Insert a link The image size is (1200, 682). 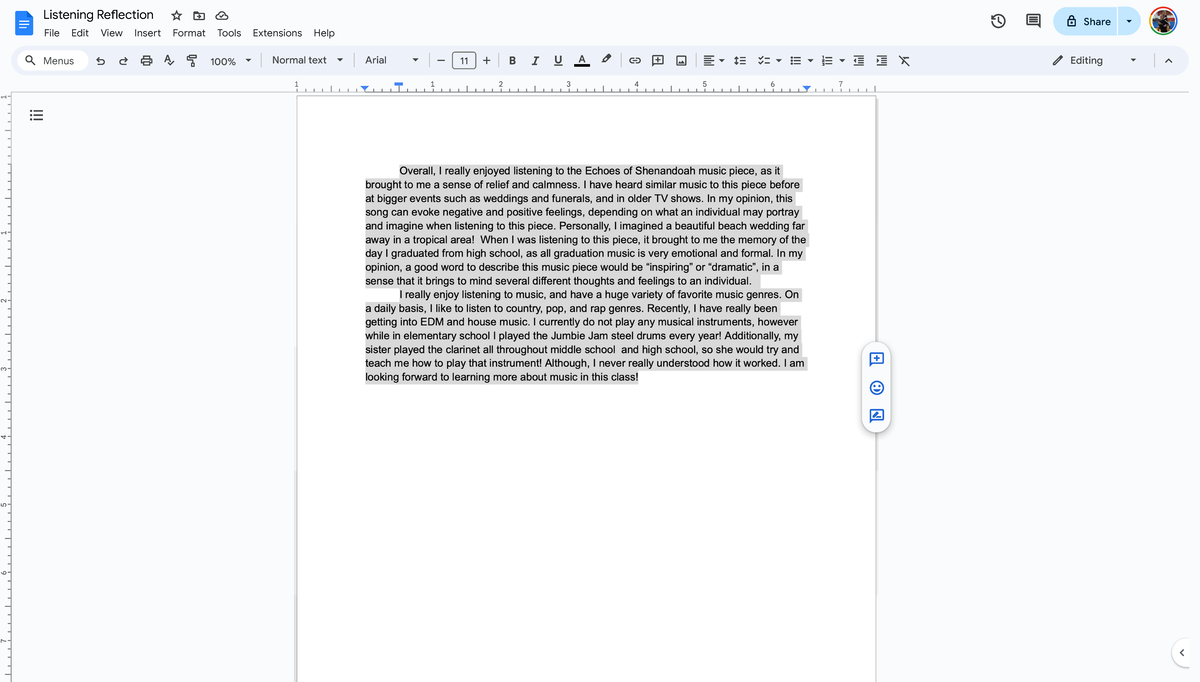coord(634,60)
